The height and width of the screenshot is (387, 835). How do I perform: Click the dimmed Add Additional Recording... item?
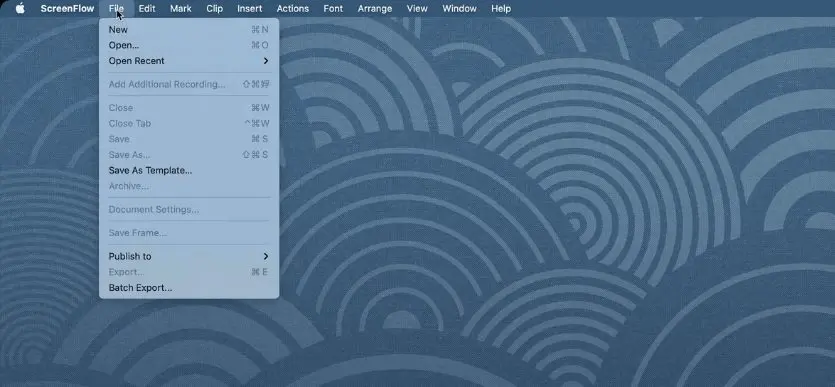pyautogui.click(x=189, y=84)
